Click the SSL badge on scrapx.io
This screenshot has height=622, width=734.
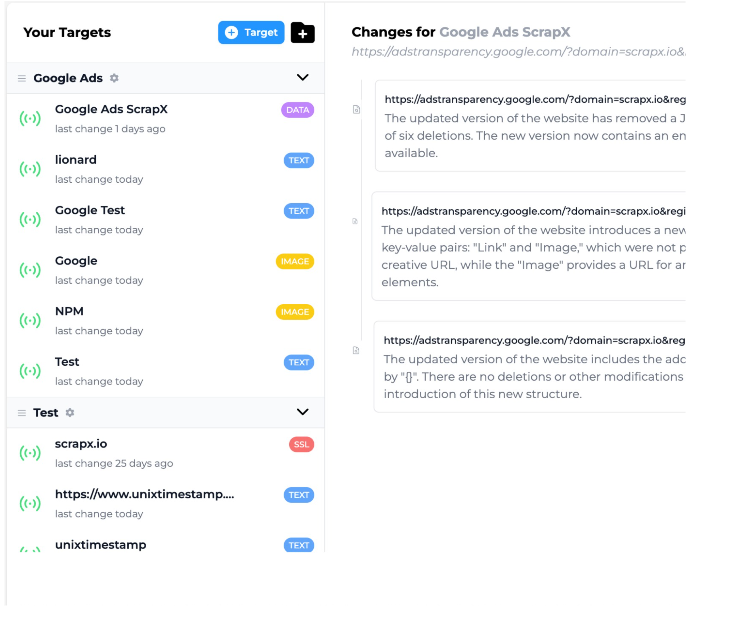[300, 444]
